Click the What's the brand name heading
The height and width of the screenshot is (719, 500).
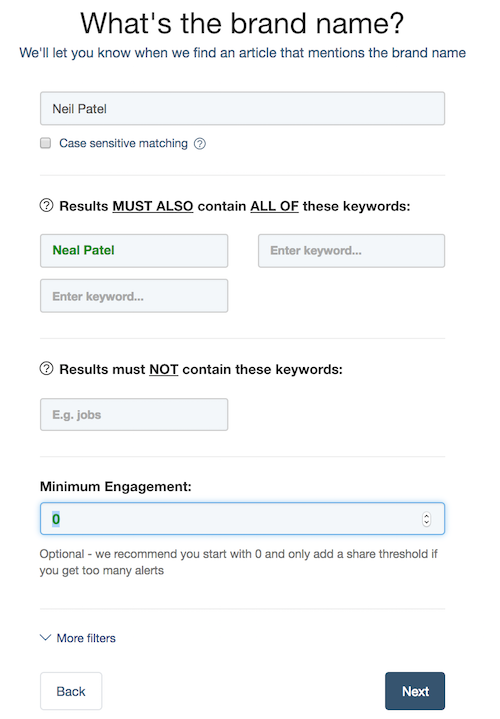point(242,23)
